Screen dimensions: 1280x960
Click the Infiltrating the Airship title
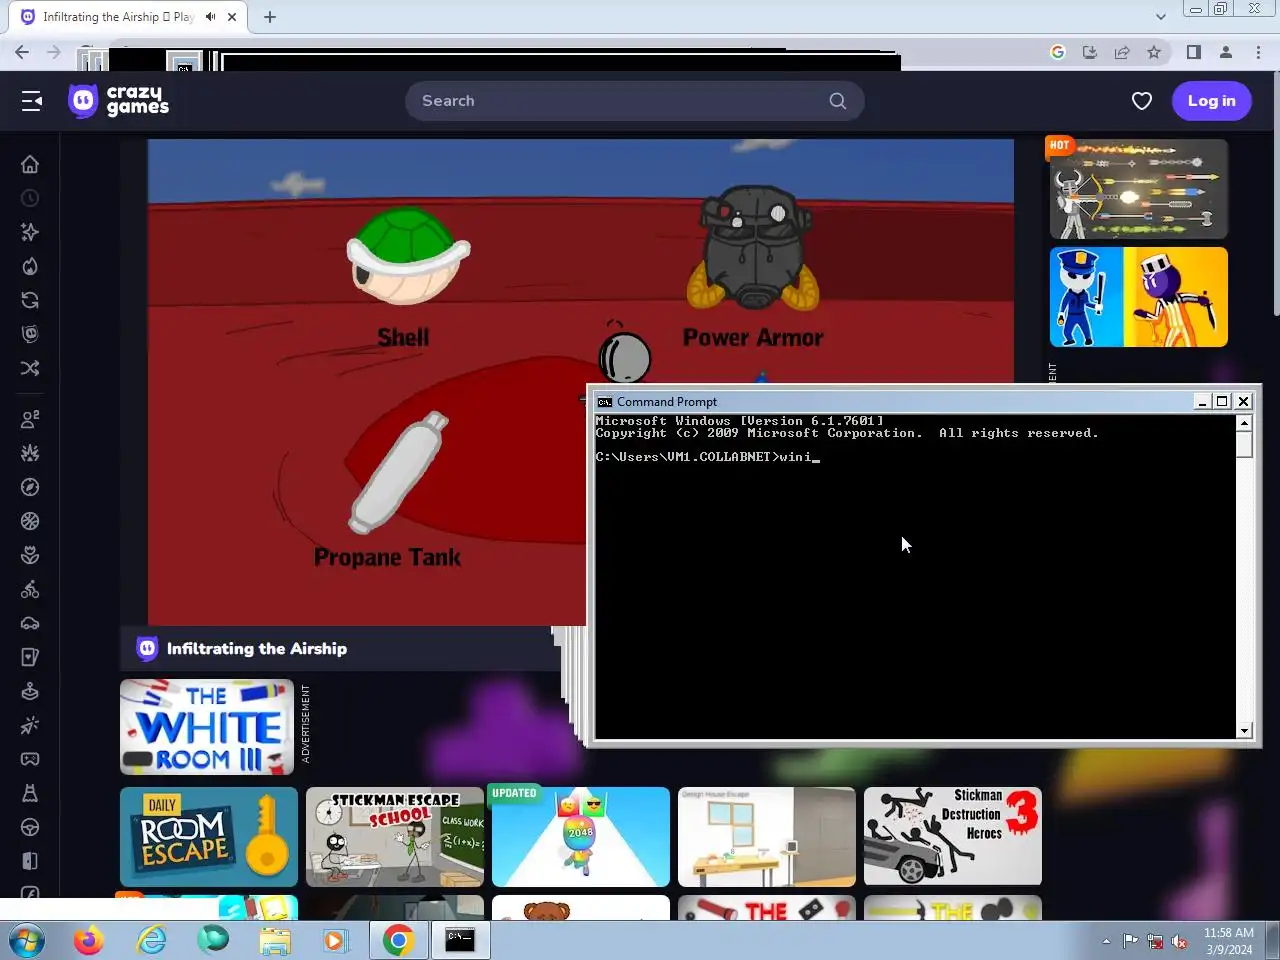[x=257, y=648]
